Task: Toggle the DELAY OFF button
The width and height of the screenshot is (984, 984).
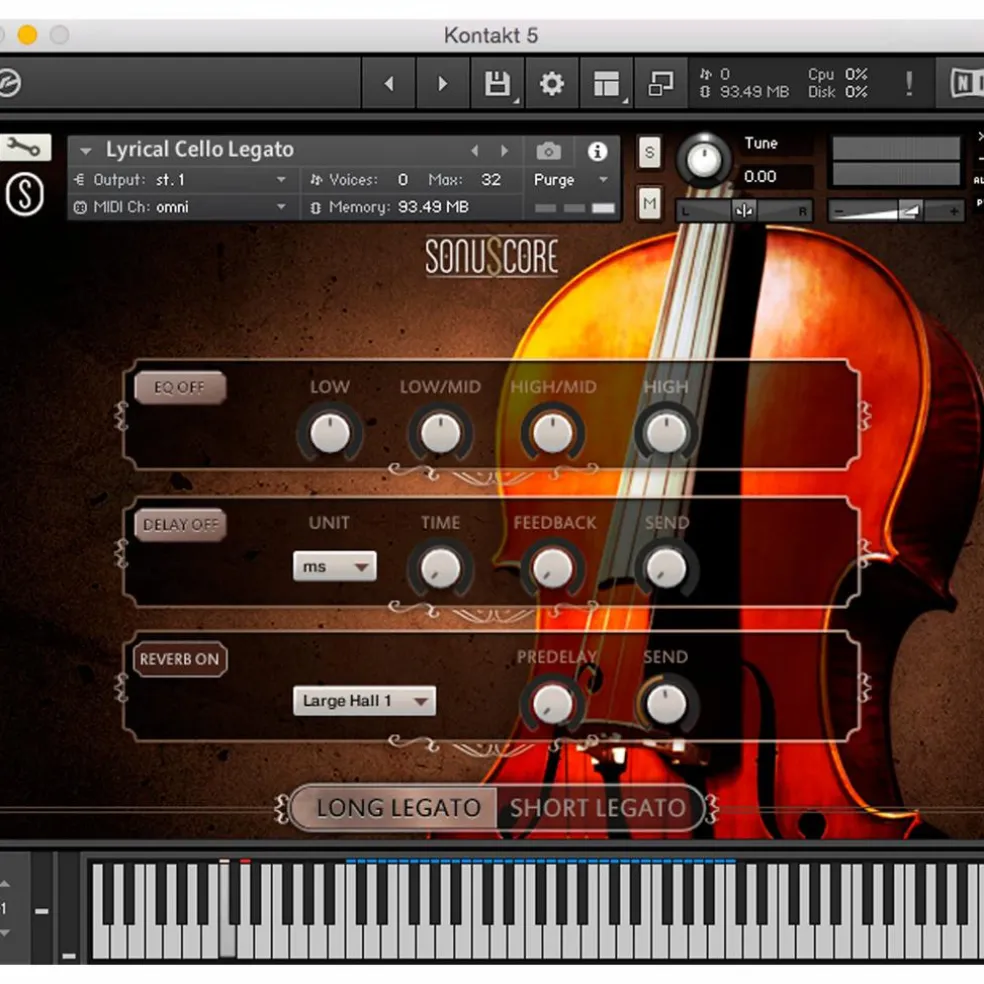Action: [180, 525]
